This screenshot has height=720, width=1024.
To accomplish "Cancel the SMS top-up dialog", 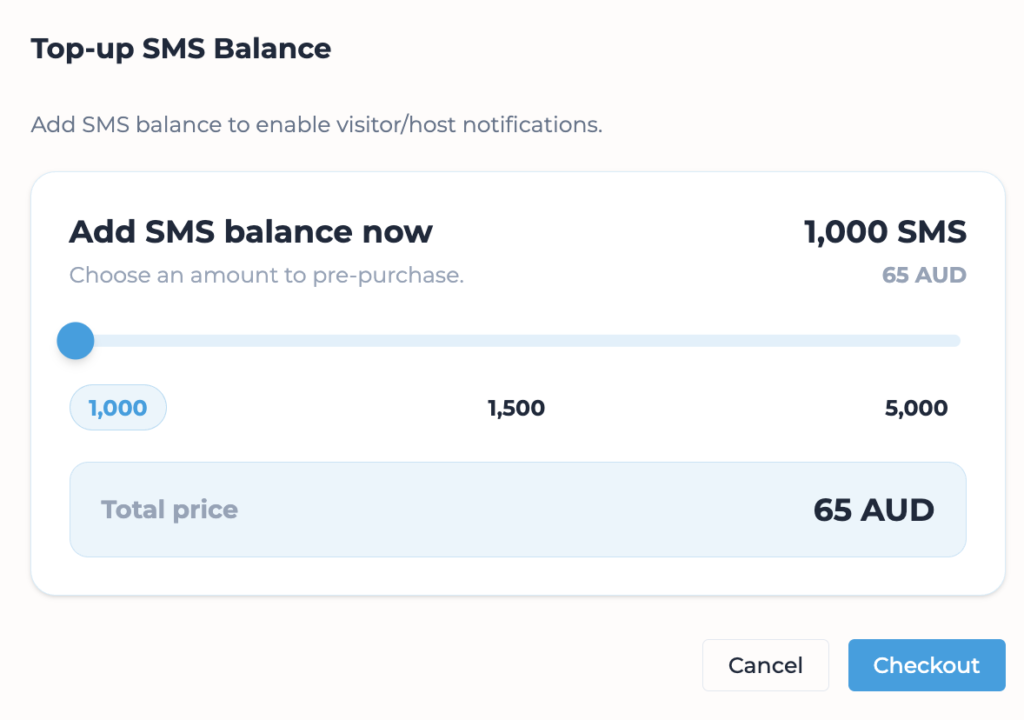I will (765, 665).
